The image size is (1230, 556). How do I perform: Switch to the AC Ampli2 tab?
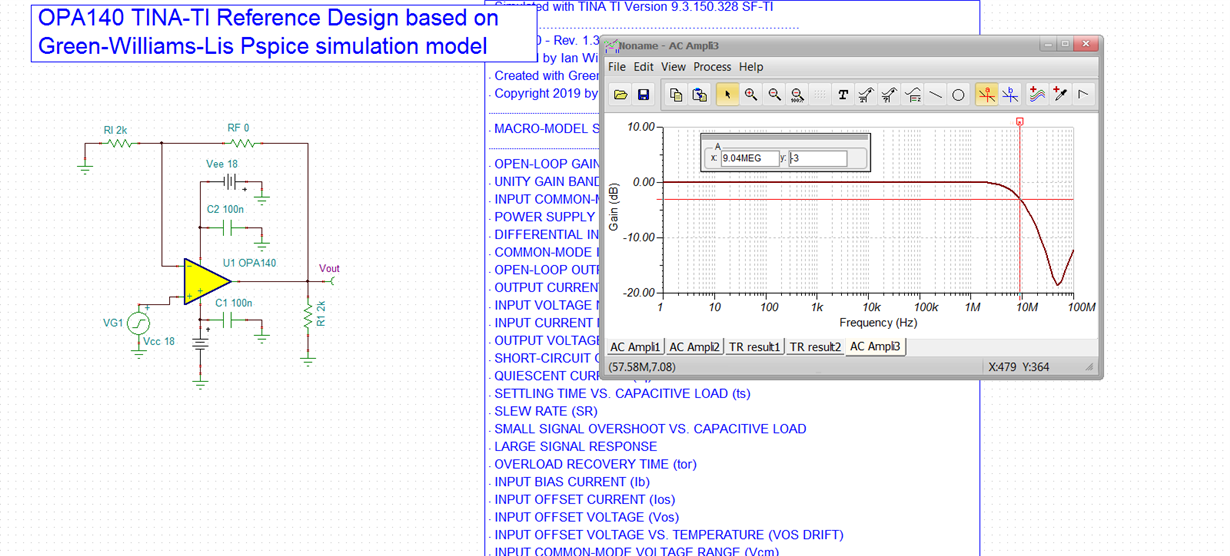click(x=694, y=347)
